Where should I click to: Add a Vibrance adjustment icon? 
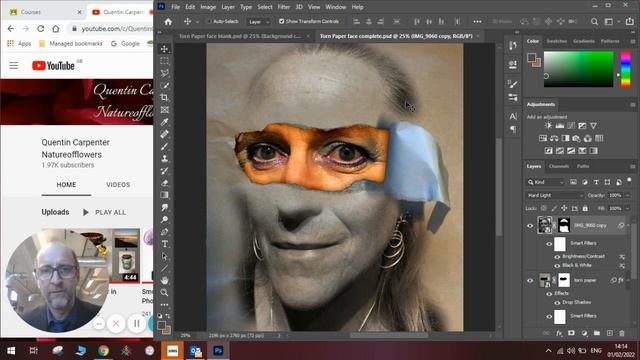(593, 126)
